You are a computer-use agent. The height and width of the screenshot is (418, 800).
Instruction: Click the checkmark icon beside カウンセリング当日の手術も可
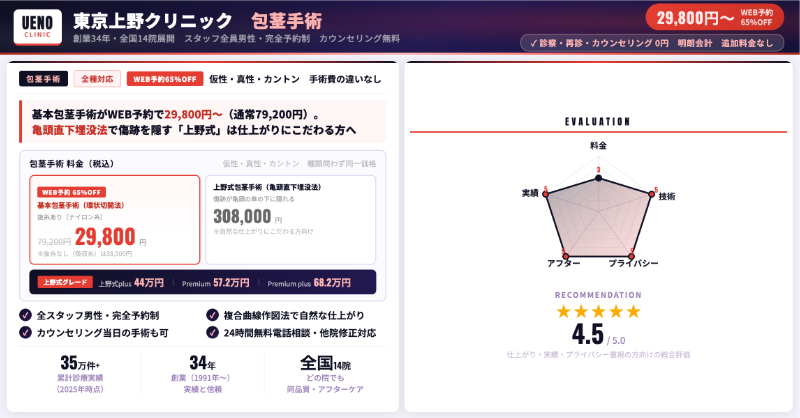[25, 332]
